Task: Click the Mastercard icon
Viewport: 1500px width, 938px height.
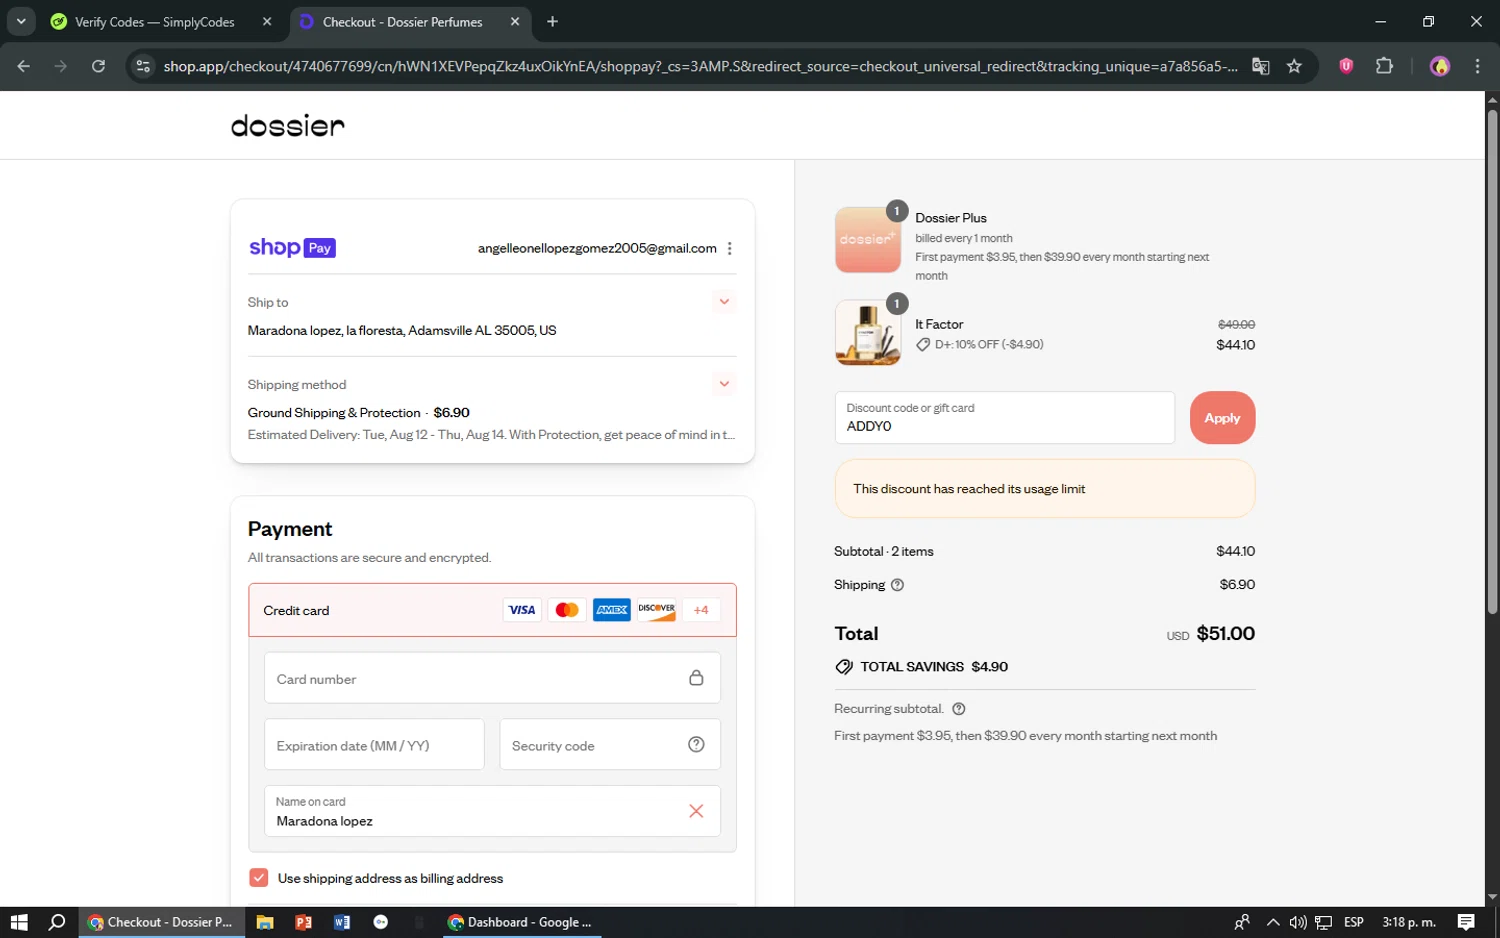Action: [567, 610]
